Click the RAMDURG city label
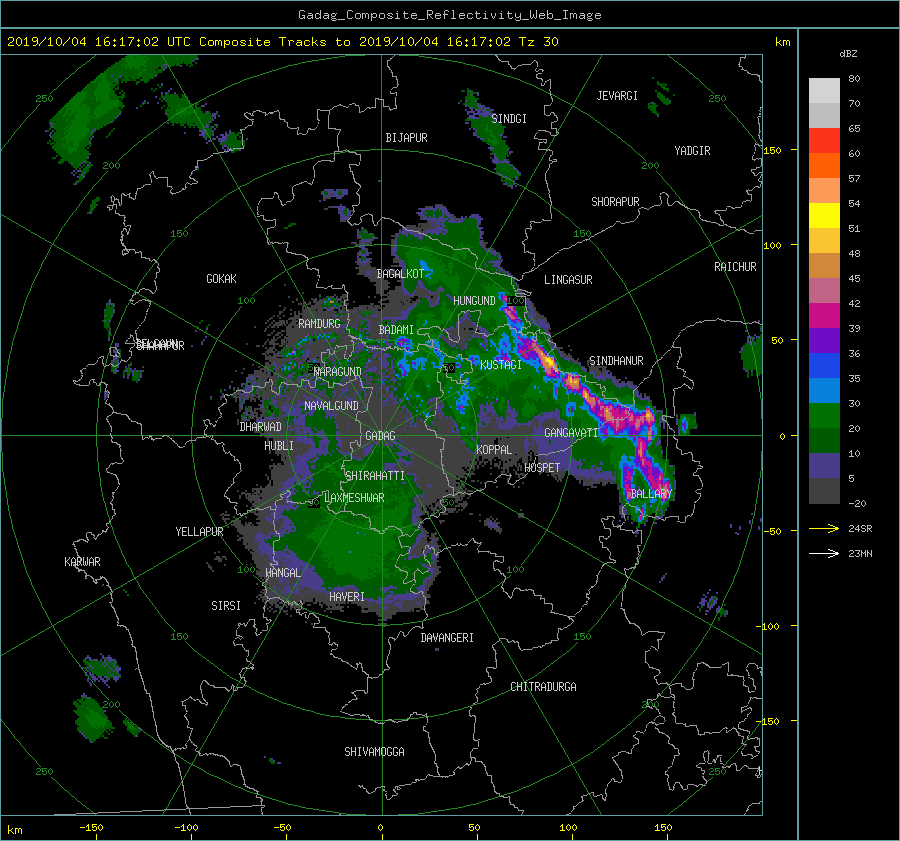Viewport: 900px width, 841px height. click(x=319, y=324)
